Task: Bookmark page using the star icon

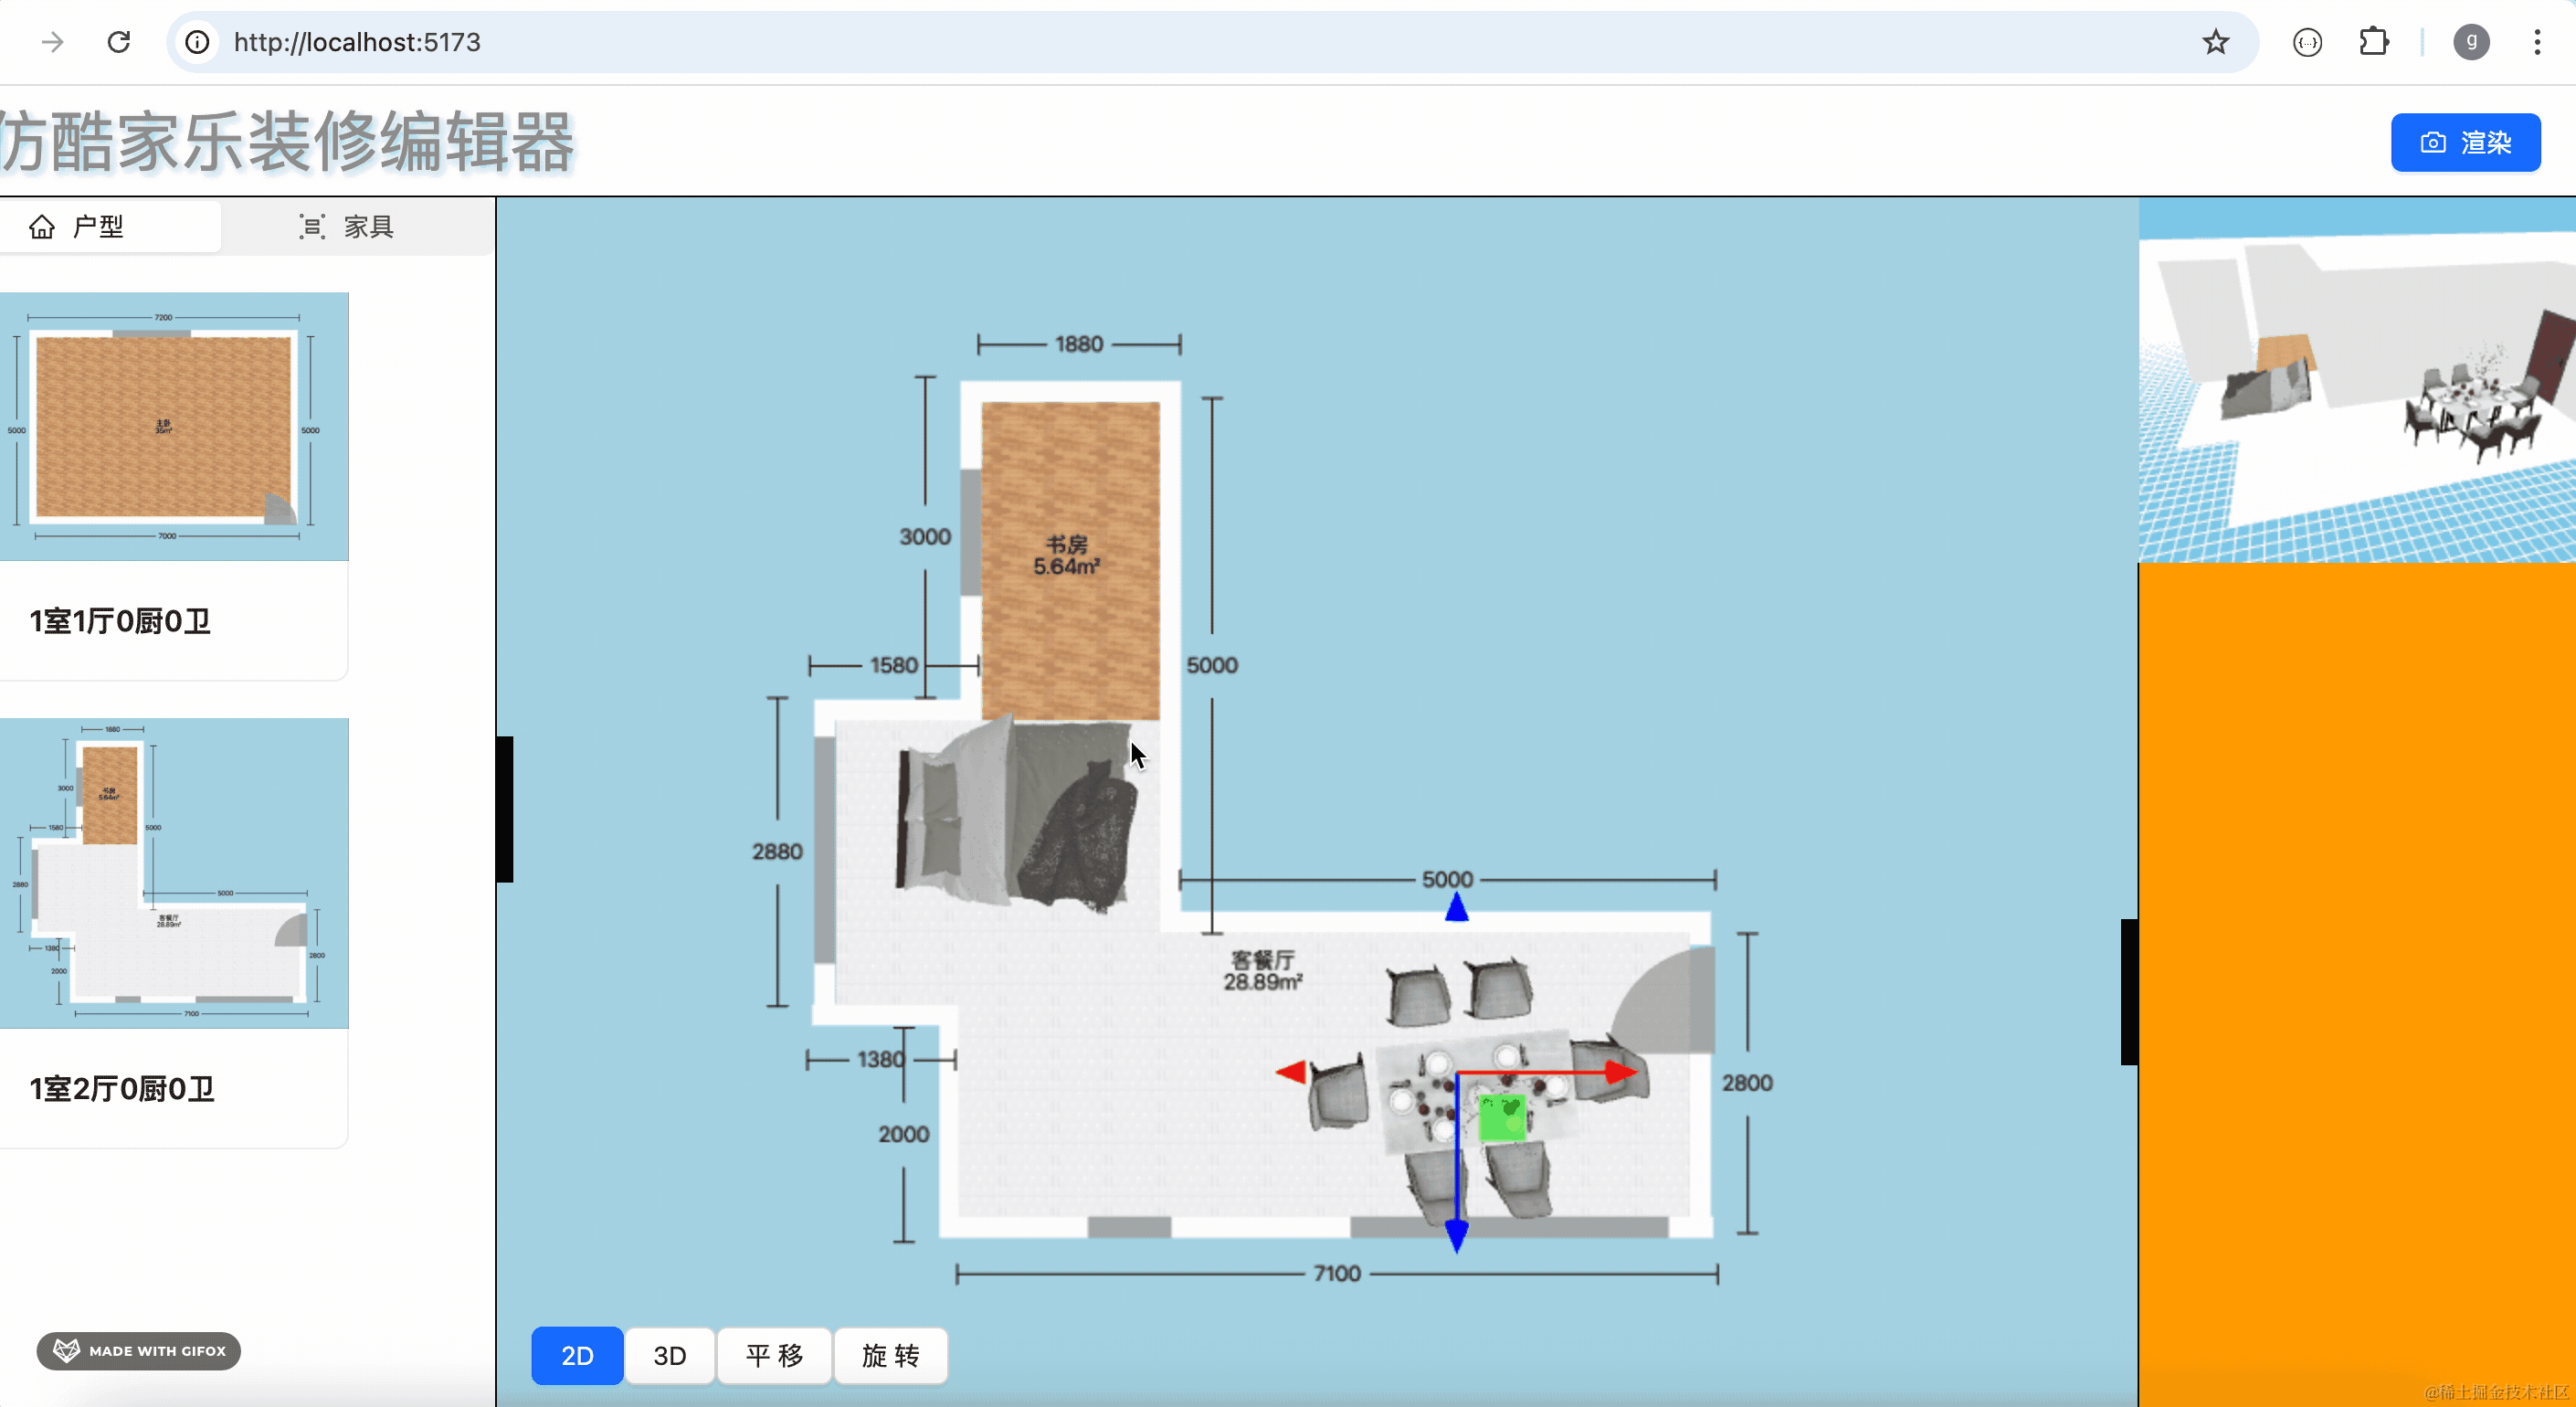Action: coord(2215,42)
